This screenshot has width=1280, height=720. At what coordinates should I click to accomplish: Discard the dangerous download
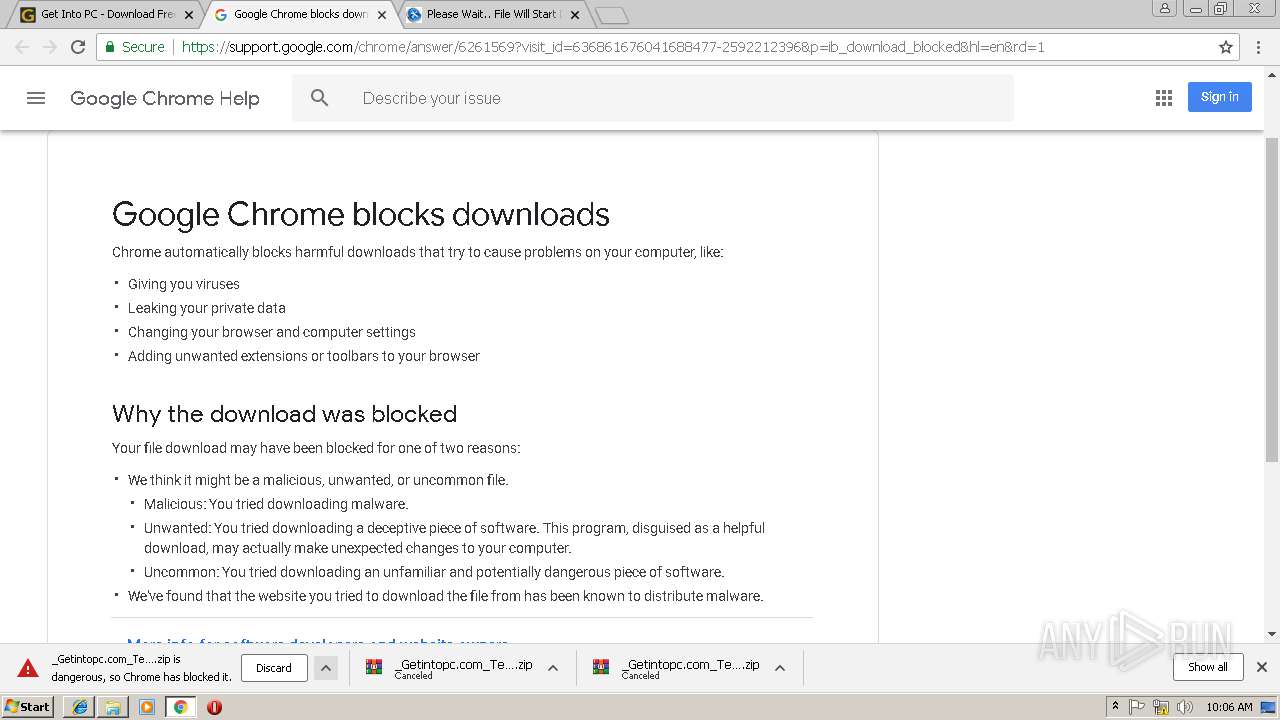pos(274,668)
